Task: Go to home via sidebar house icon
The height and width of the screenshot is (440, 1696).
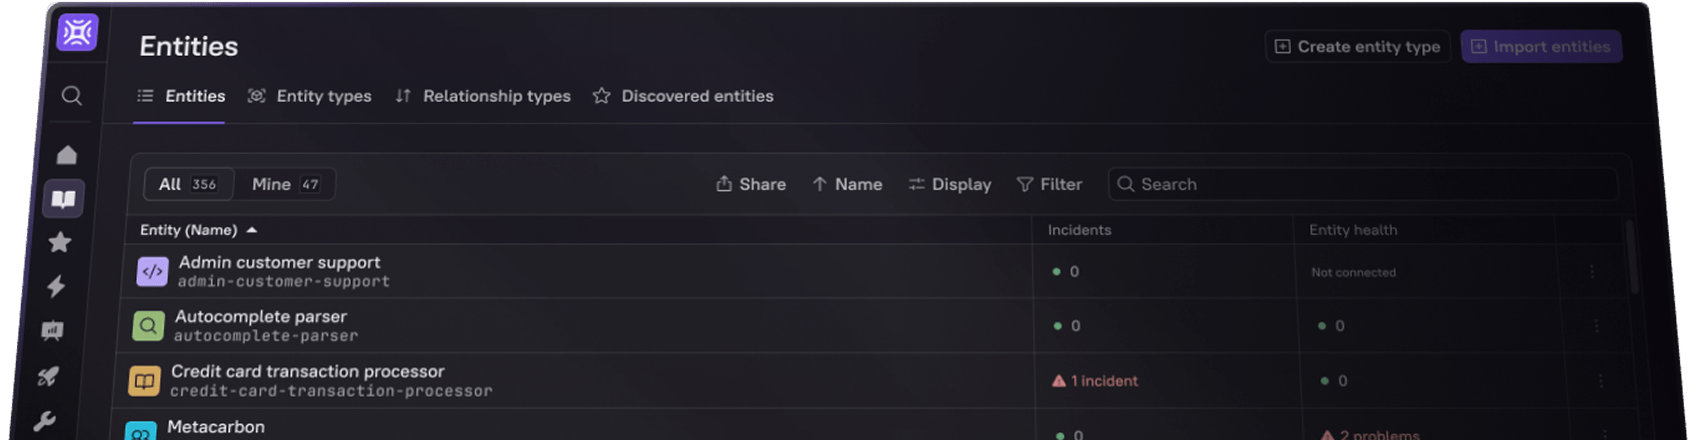Action: click(67, 155)
